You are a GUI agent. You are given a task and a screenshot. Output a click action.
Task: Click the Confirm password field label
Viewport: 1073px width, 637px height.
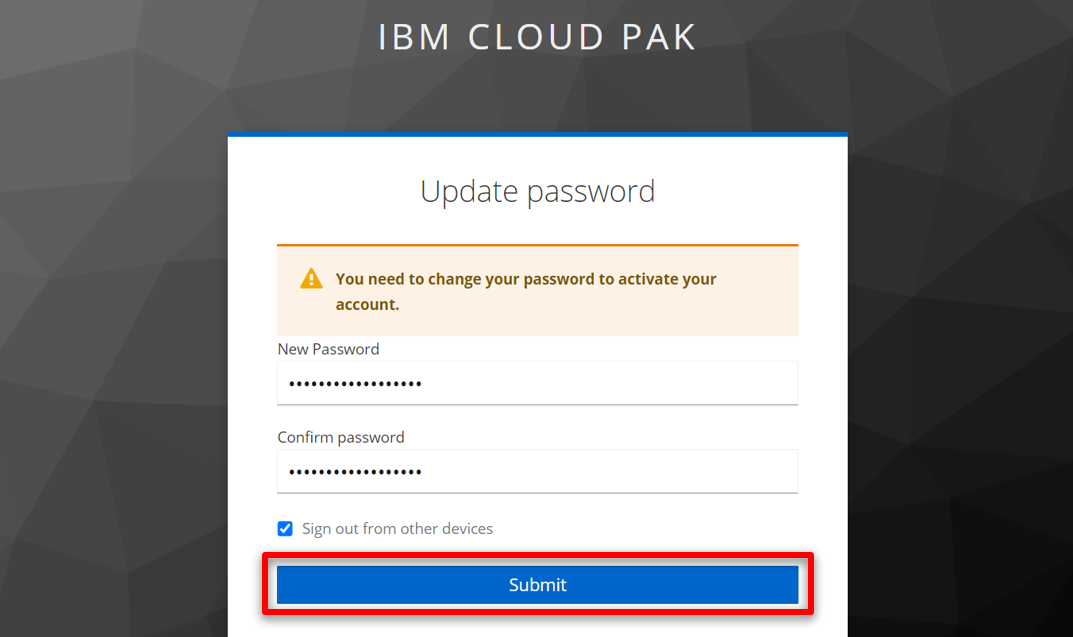[x=341, y=437]
